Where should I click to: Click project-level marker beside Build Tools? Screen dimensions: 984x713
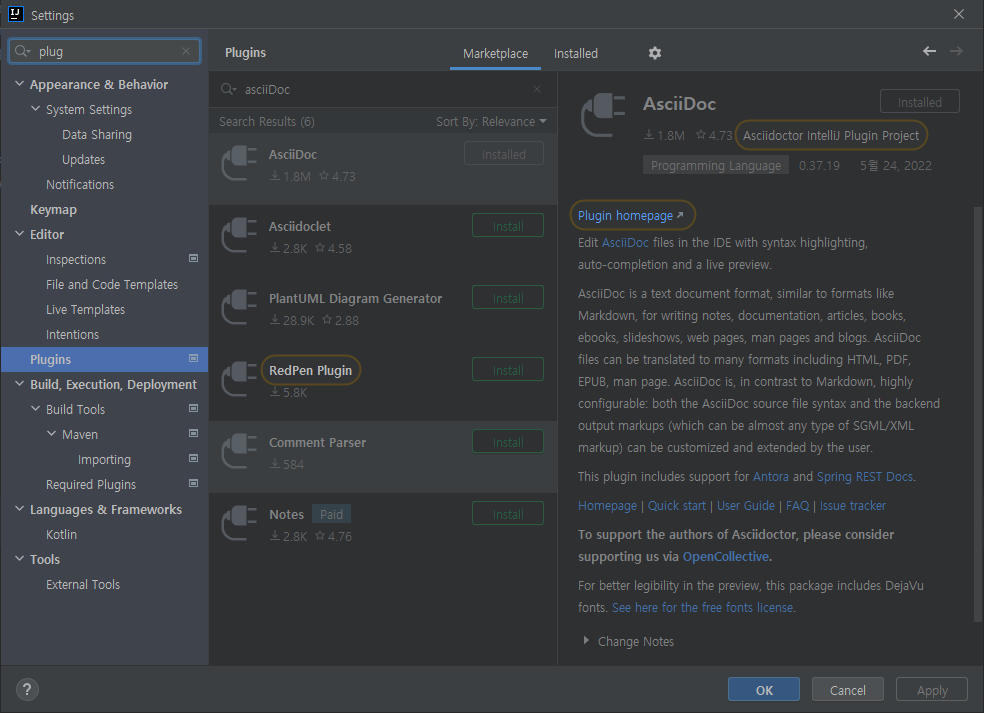point(193,409)
